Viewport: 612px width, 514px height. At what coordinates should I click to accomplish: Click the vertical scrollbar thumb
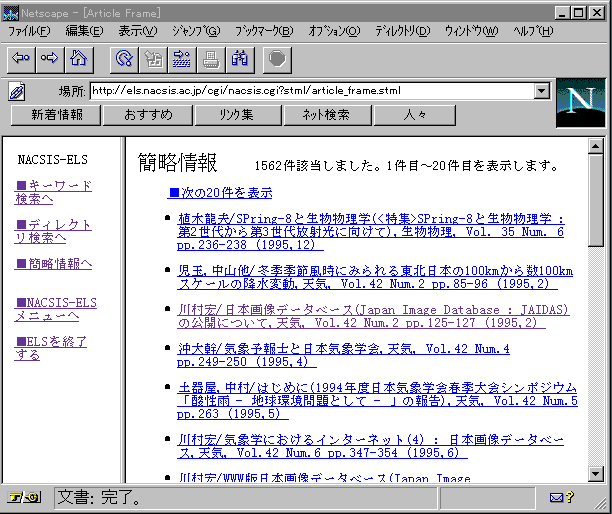(x=596, y=200)
